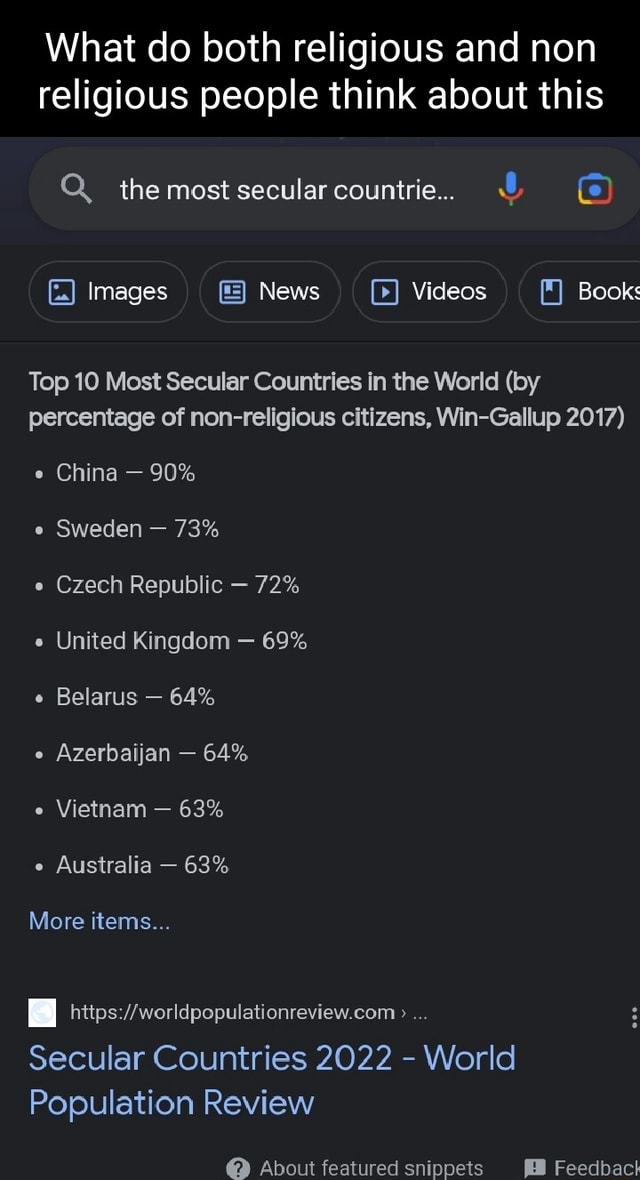
Task: Select the China 90% list entry
Action: tap(124, 472)
